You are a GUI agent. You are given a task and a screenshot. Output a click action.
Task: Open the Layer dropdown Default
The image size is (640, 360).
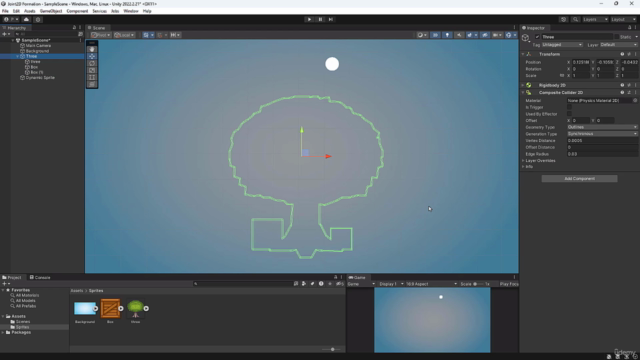pos(618,44)
